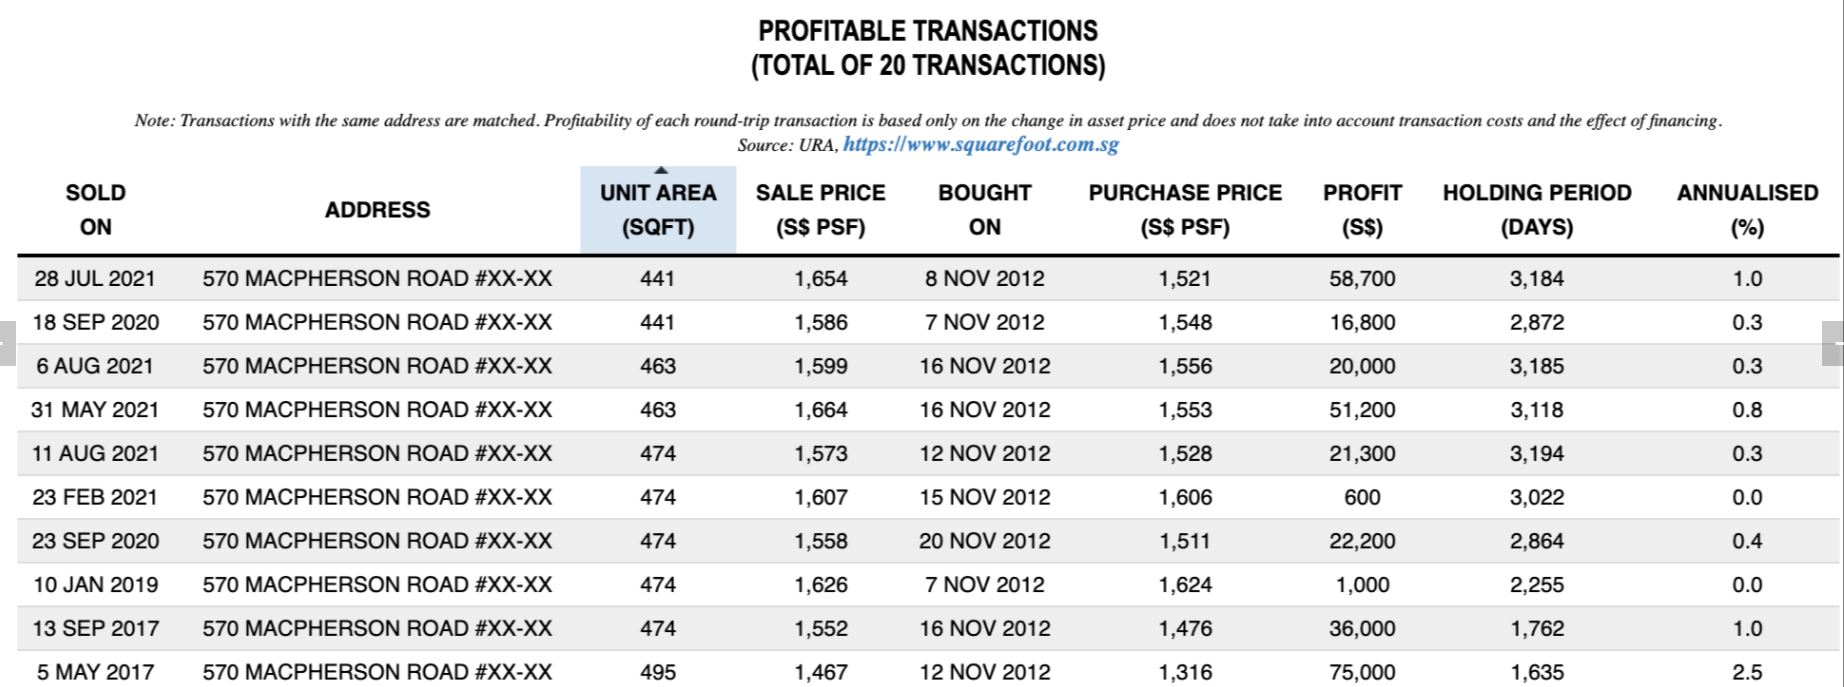Click the 75,000 profit value
This screenshot has height=687, width=1844.
click(x=1362, y=672)
